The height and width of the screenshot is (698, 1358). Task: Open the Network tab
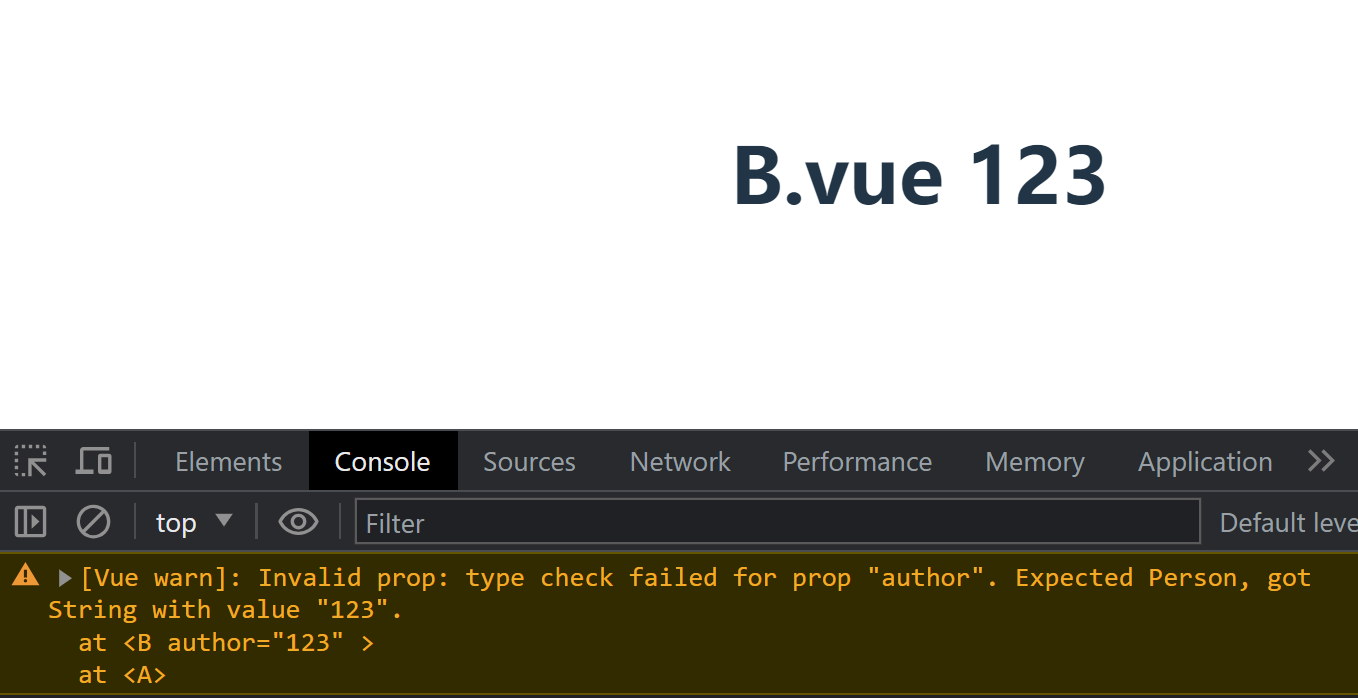[680, 461]
